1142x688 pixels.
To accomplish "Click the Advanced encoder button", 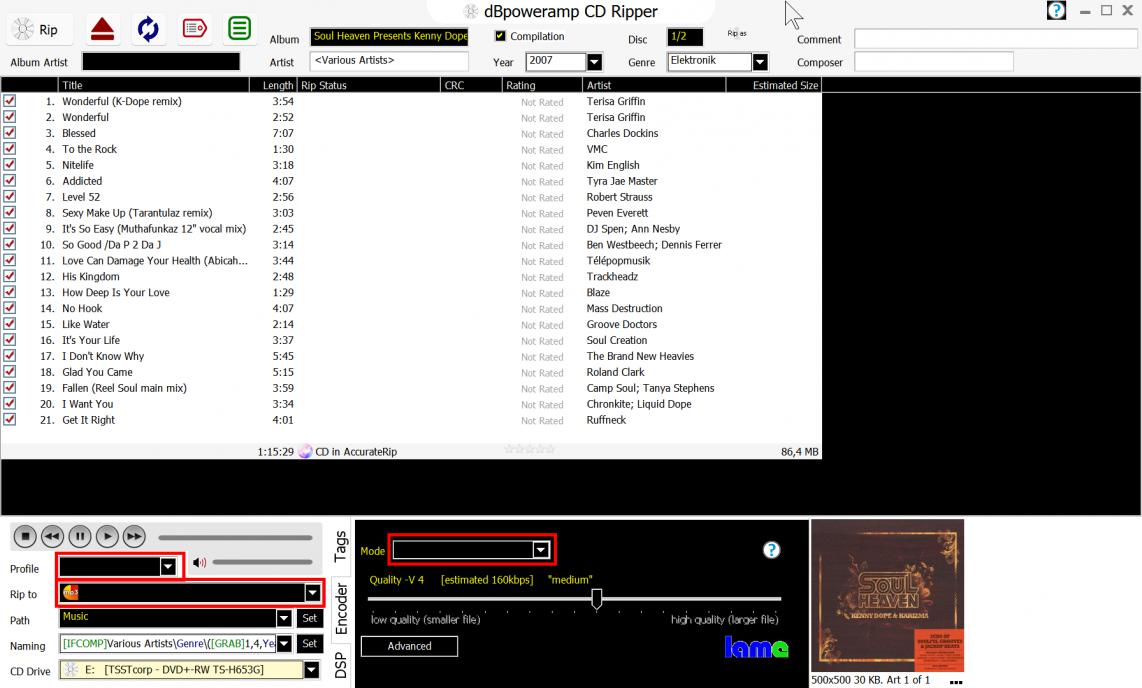I will [409, 646].
